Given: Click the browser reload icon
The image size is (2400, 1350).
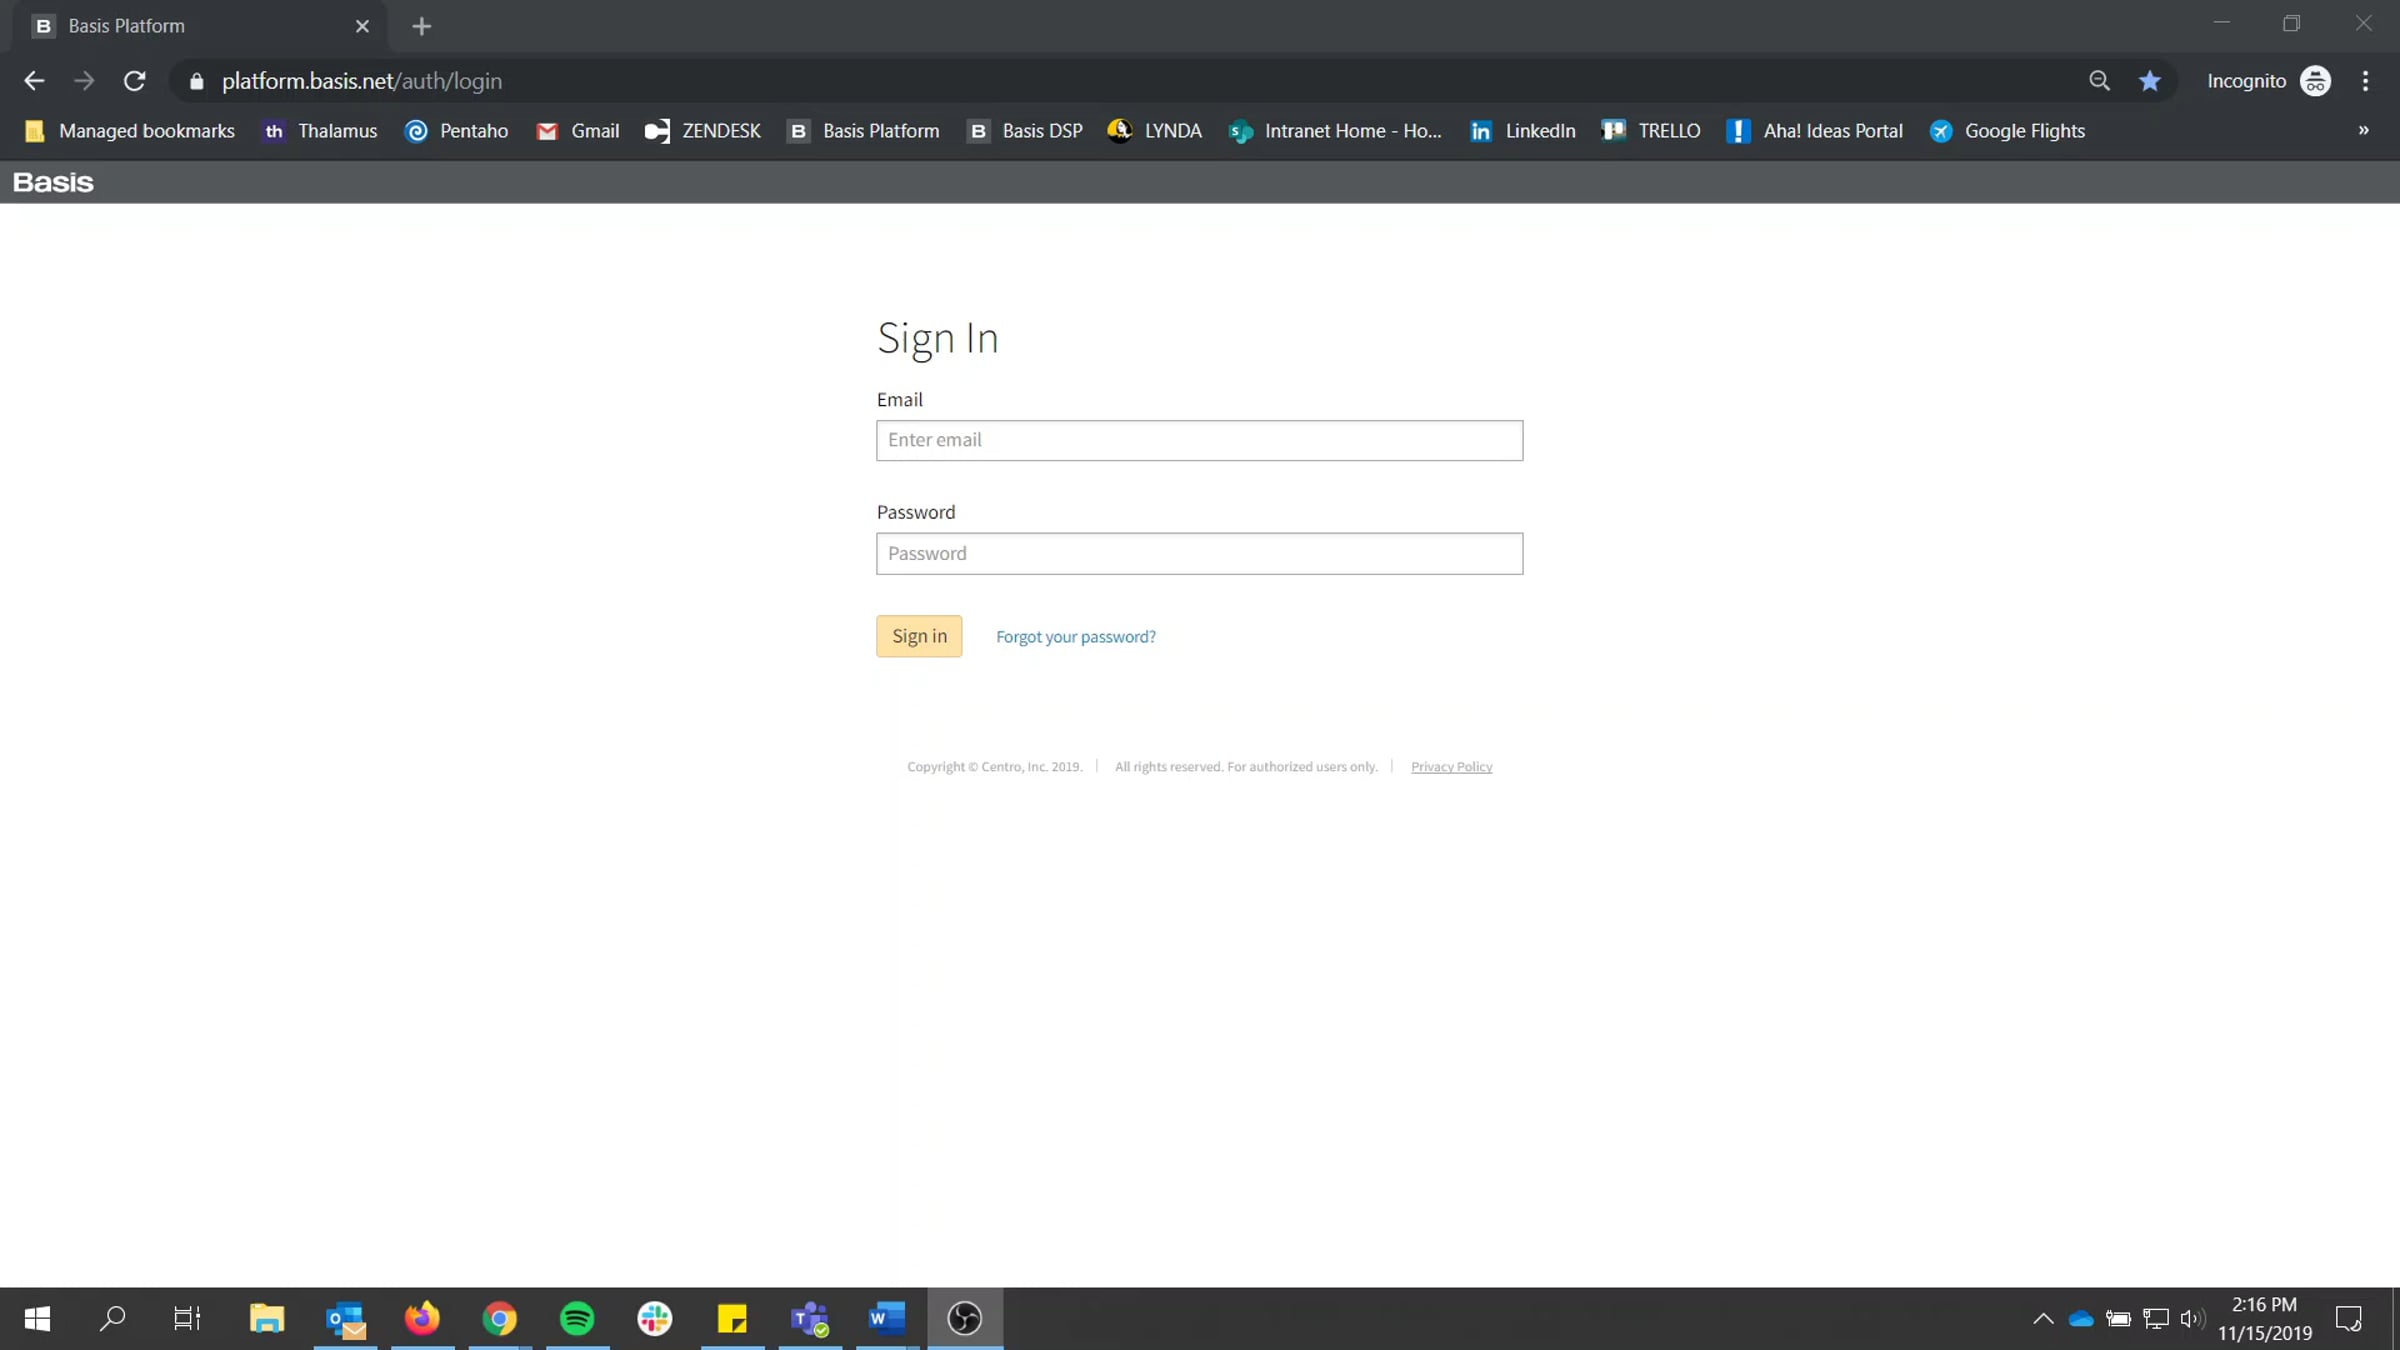Looking at the screenshot, I should pos(134,81).
